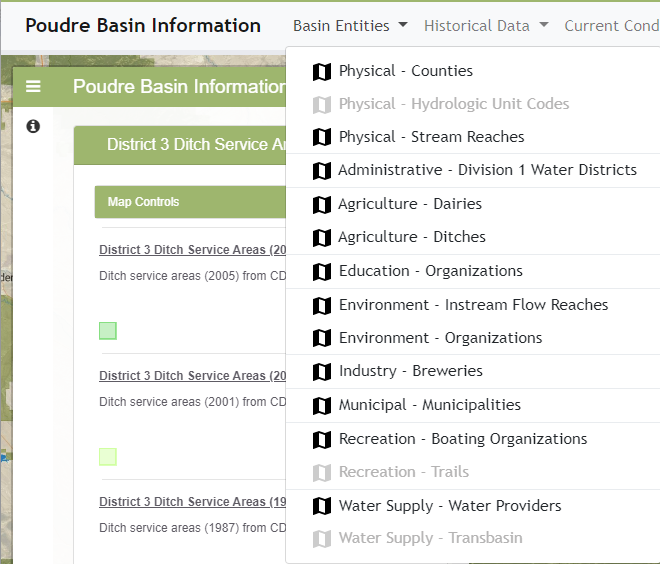
Task: Click map icon beside Physical - Counties
Action: [x=321, y=72]
